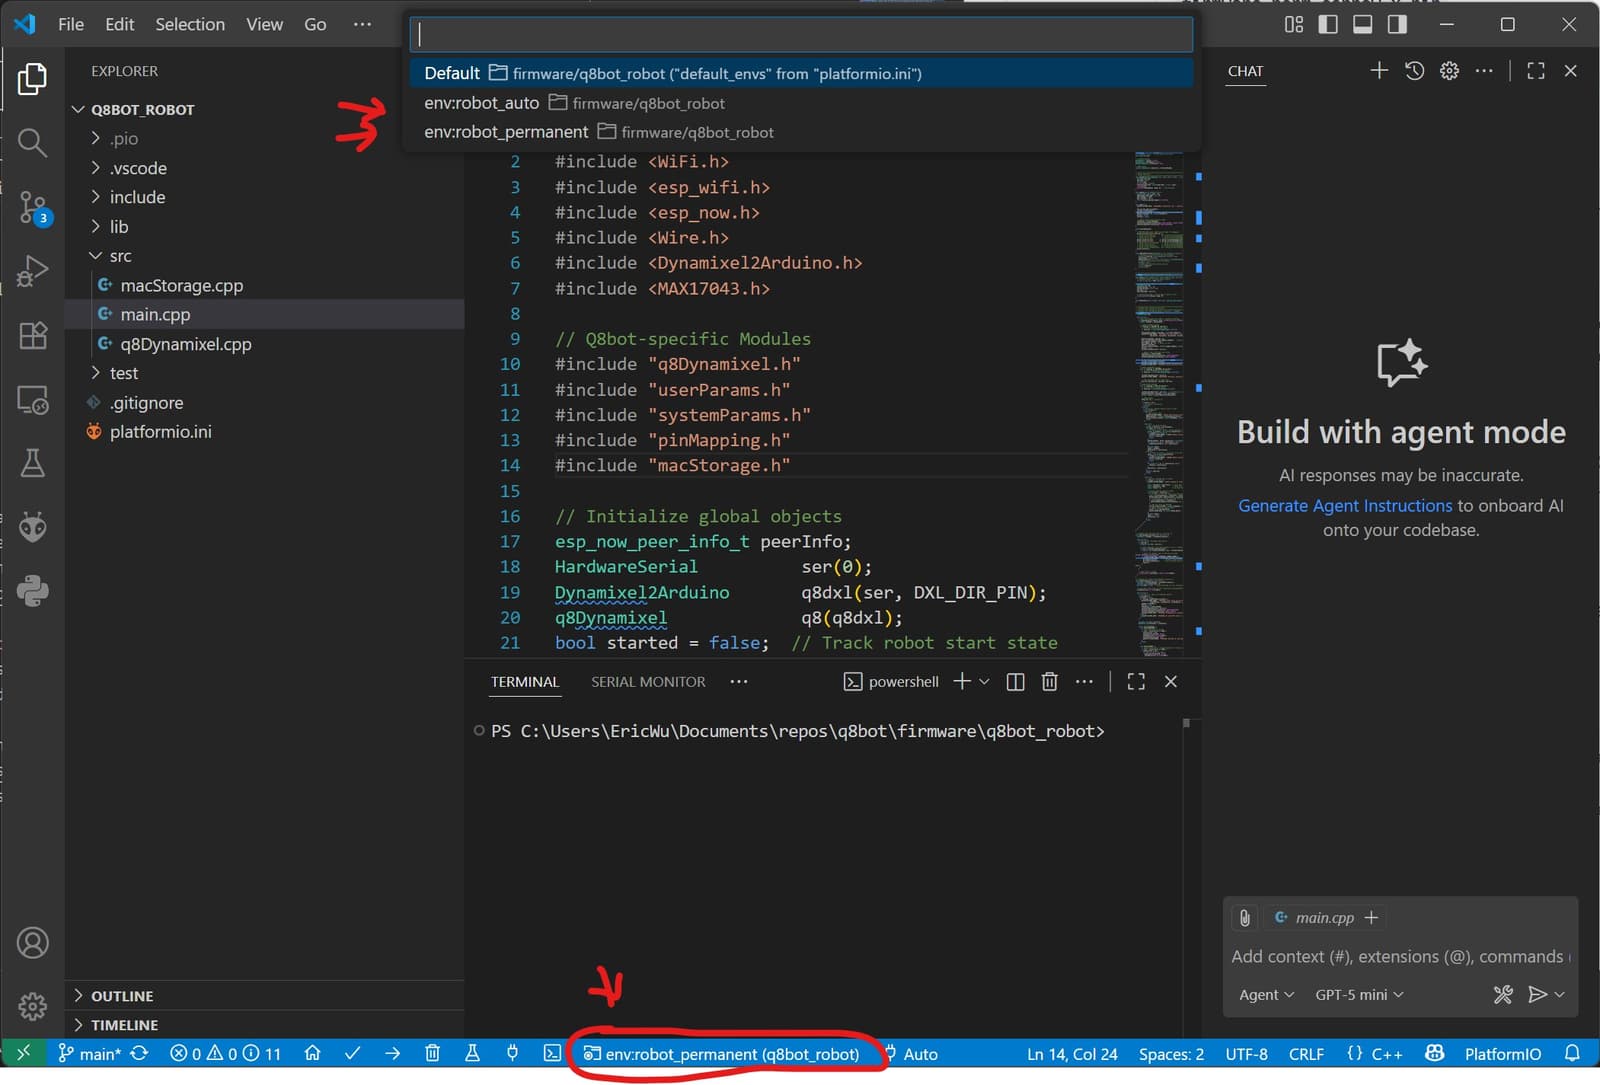Click PlatformIO Test flask in status bar
Viewport: 1600px width, 1085px height.
472,1053
